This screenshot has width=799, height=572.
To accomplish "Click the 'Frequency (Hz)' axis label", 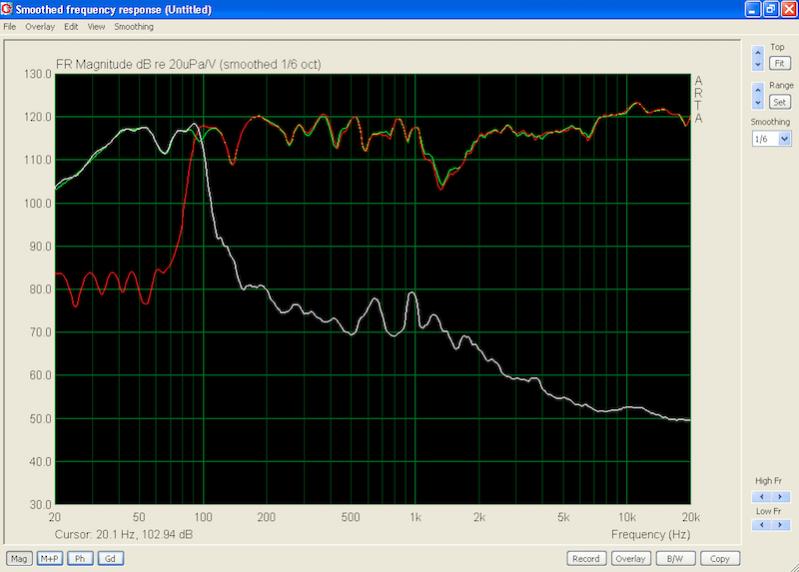I will 651,534.
